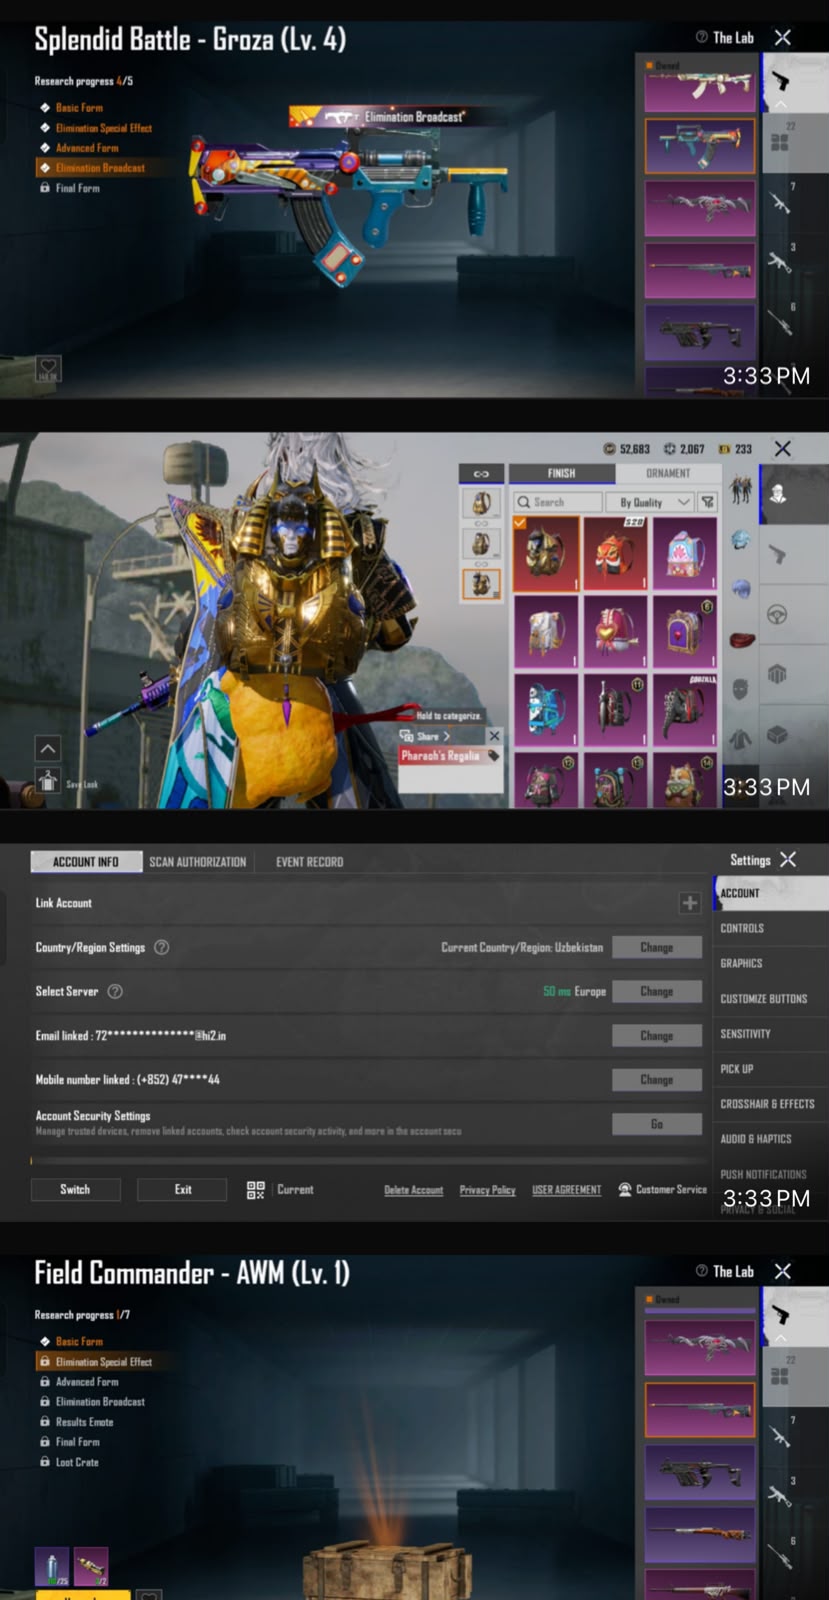Open the vehicle steering wheel category

777,615
